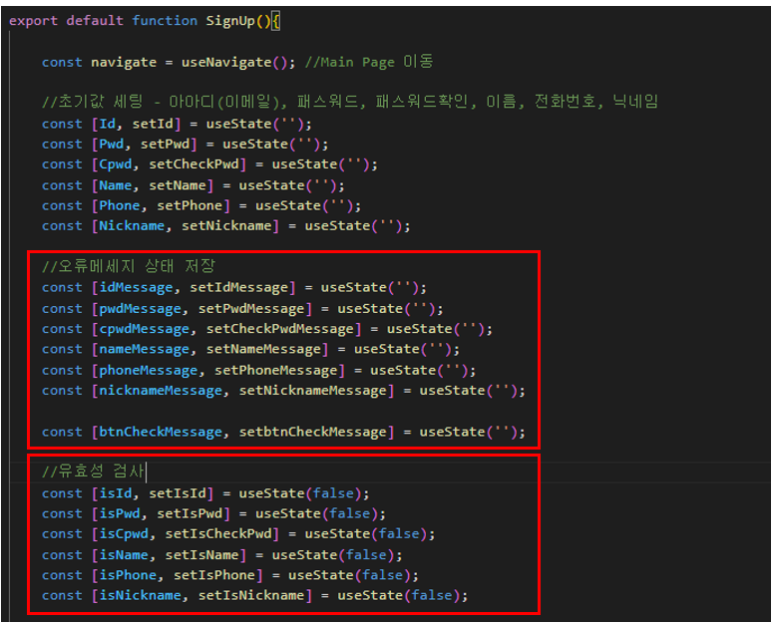Click the isId variable
773x623 pixels.
[115, 494]
